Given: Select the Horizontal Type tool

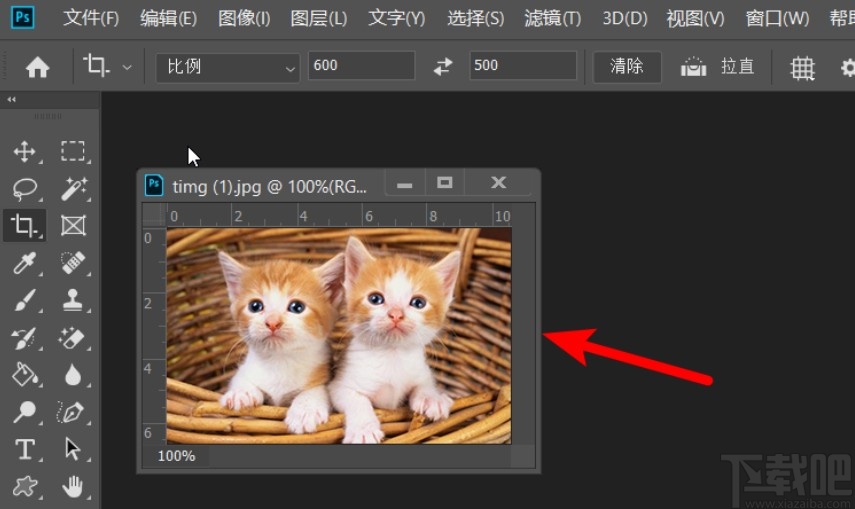Looking at the screenshot, I should click(x=24, y=449).
